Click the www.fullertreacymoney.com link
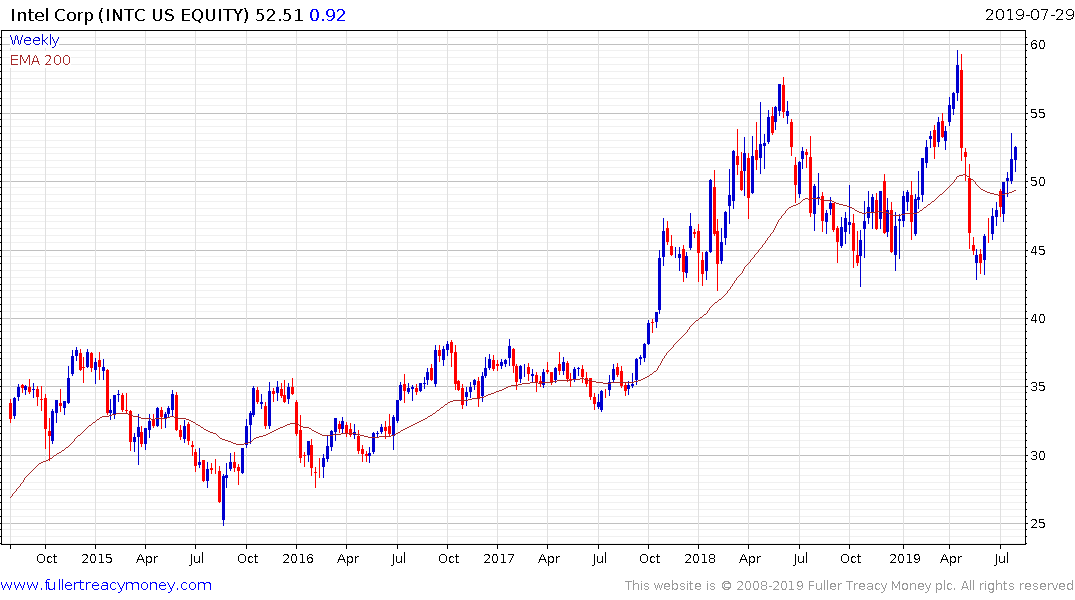Viewport: 1075px width, 600px height. [106, 585]
